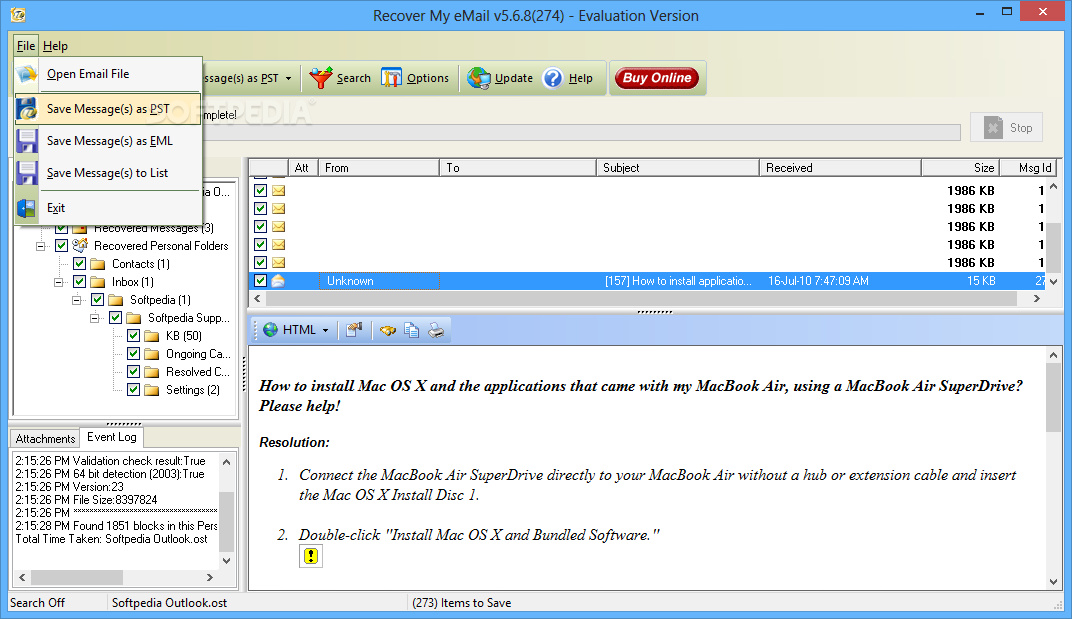This screenshot has width=1072, height=619.
Task: Click the copy pages icon in preview toolbar
Action: (x=412, y=330)
